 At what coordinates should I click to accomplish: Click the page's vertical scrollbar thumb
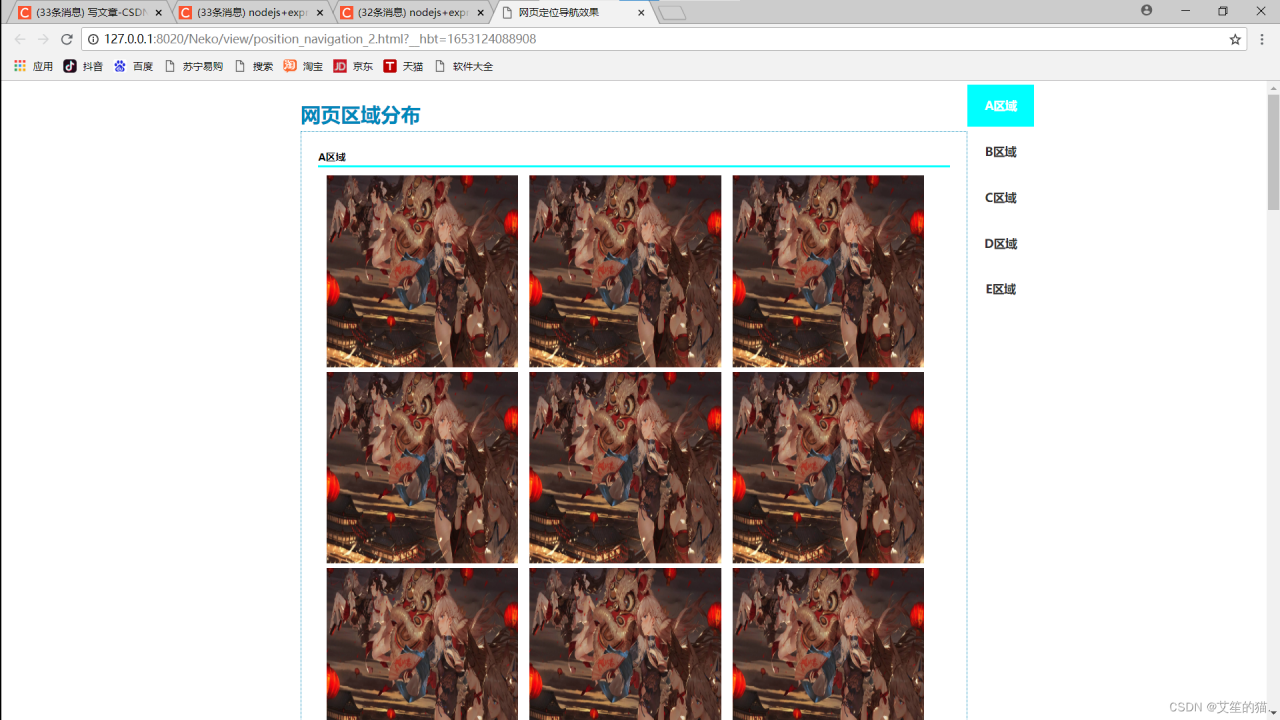pyautogui.click(x=1273, y=152)
